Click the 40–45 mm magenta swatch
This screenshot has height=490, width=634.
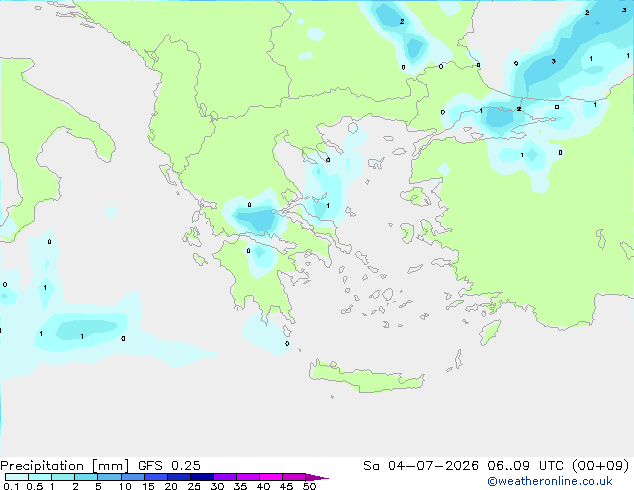271,477
